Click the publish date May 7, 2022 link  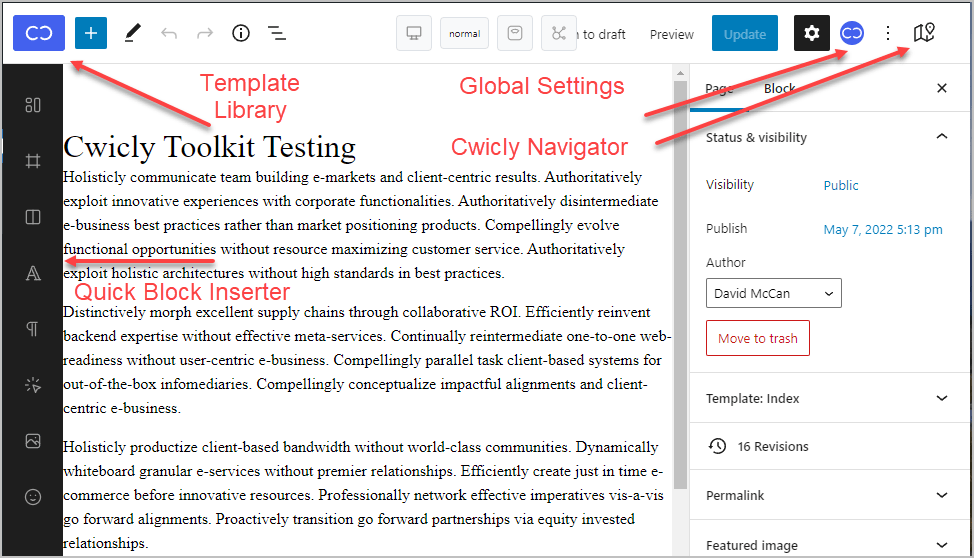(x=882, y=229)
